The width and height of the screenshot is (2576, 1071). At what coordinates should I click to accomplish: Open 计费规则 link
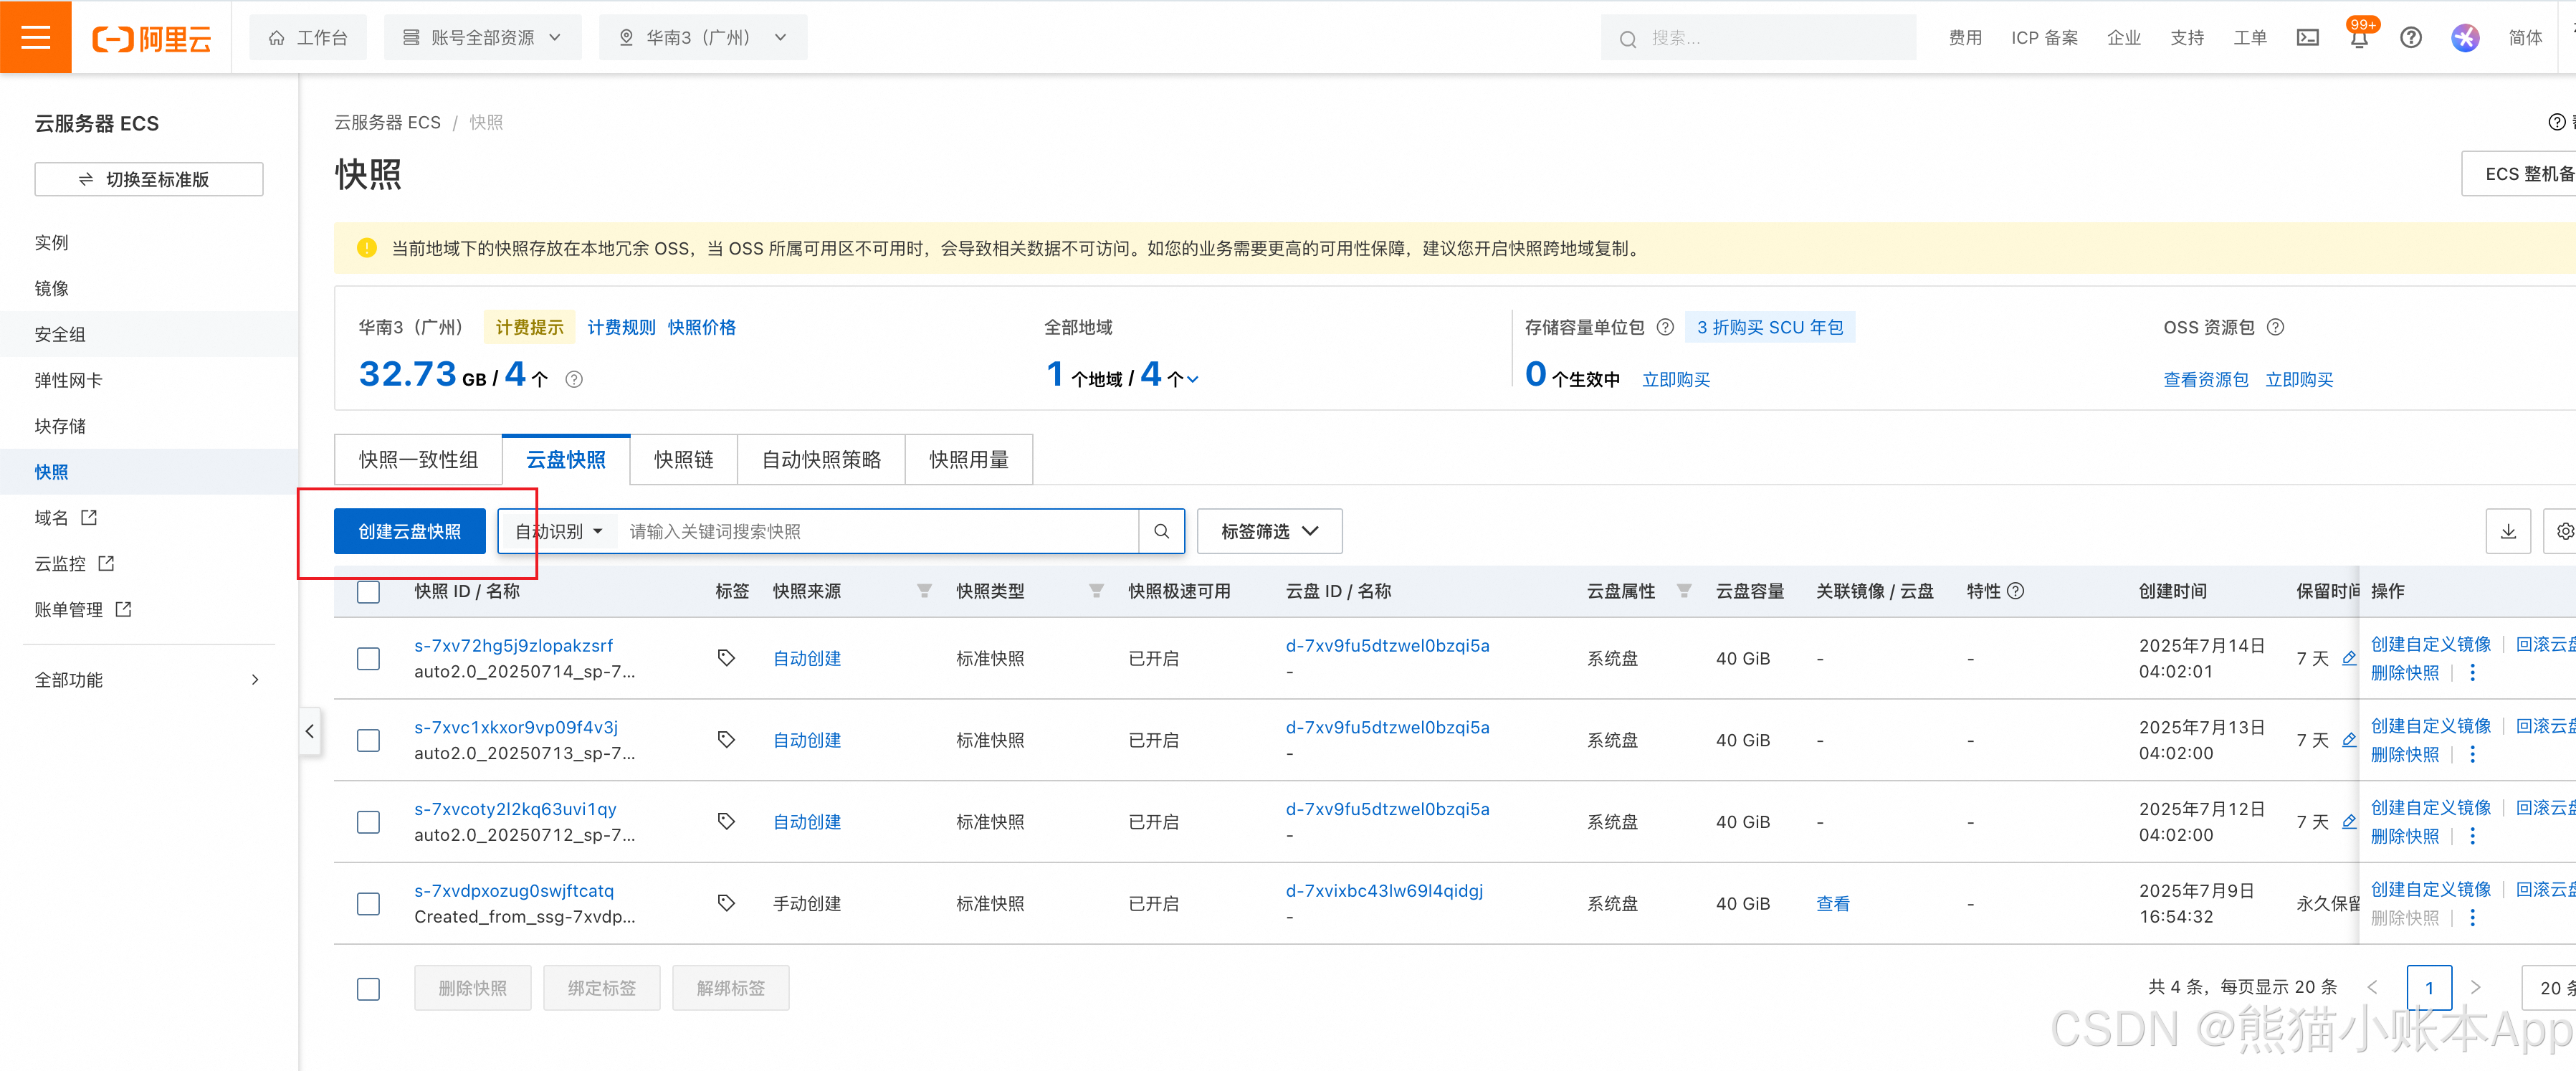(x=621, y=327)
